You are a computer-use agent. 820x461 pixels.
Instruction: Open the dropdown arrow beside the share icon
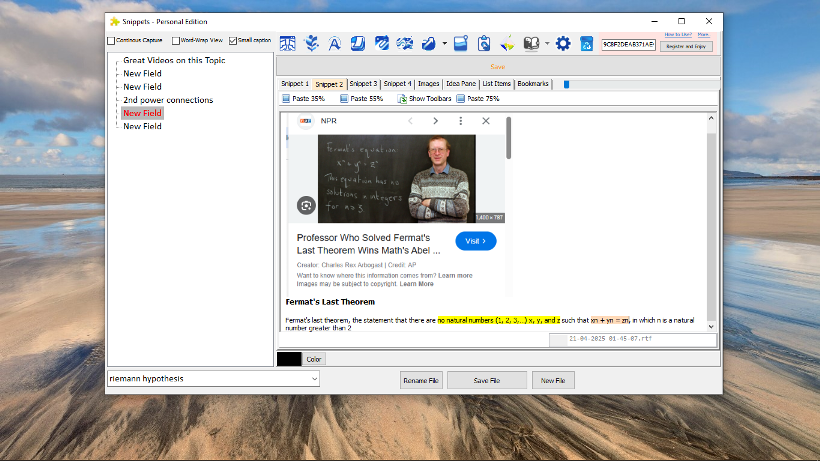[x=445, y=43]
